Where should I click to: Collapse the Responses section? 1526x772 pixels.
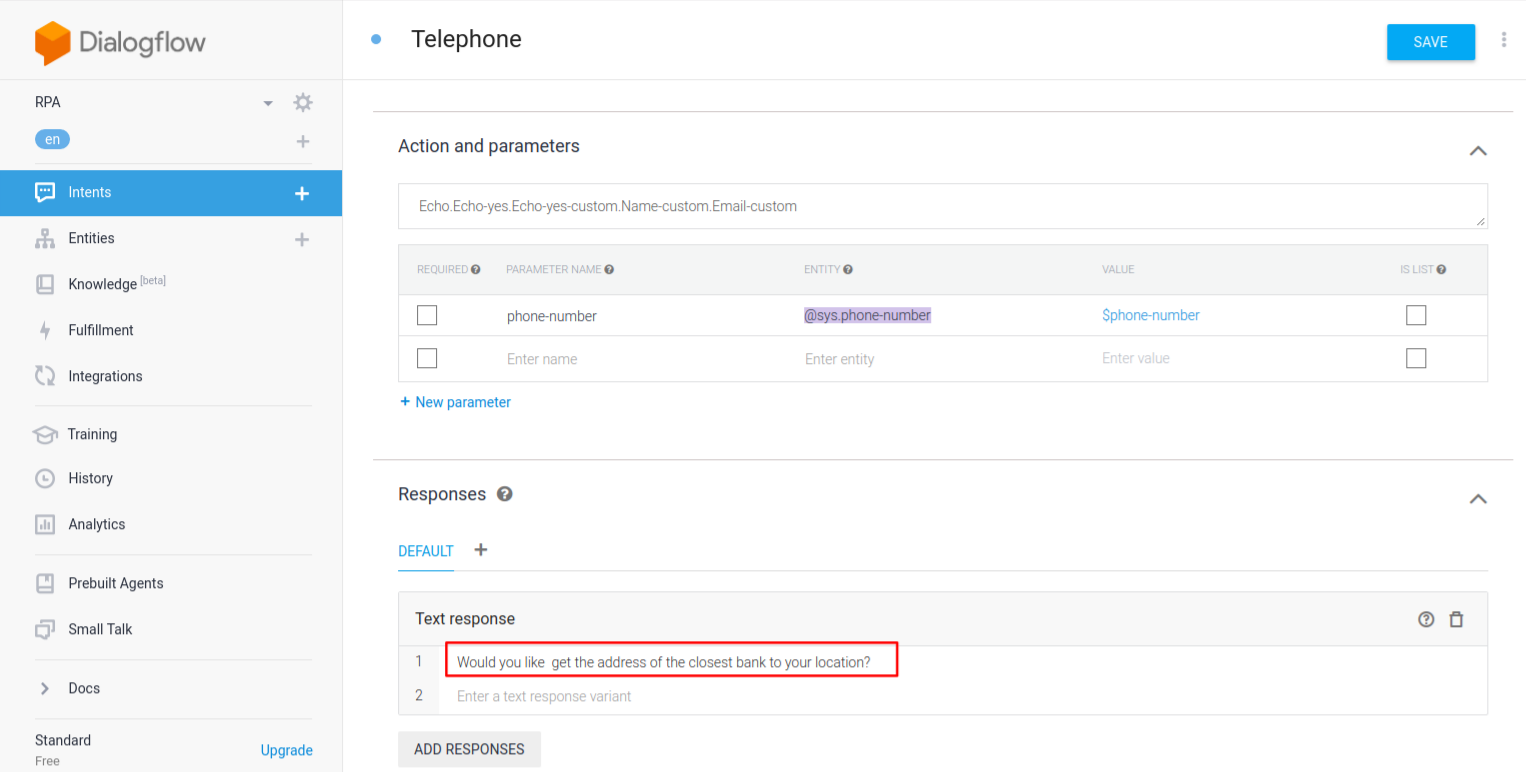click(1477, 498)
